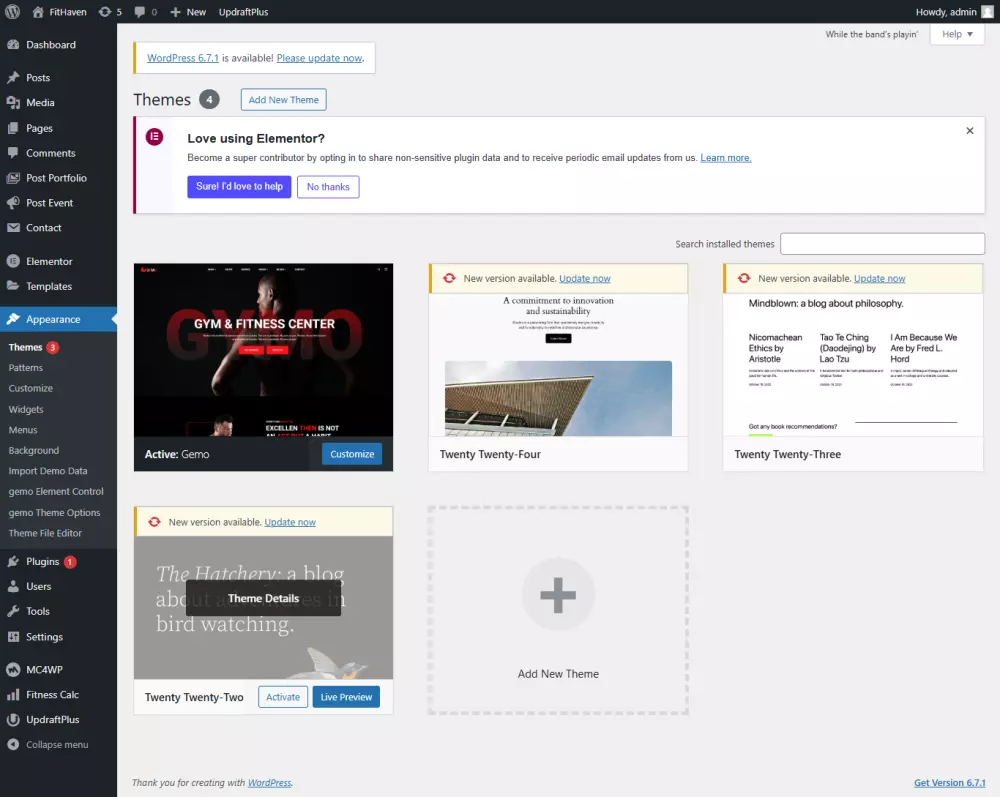Click the Please update now link

pos(320,58)
